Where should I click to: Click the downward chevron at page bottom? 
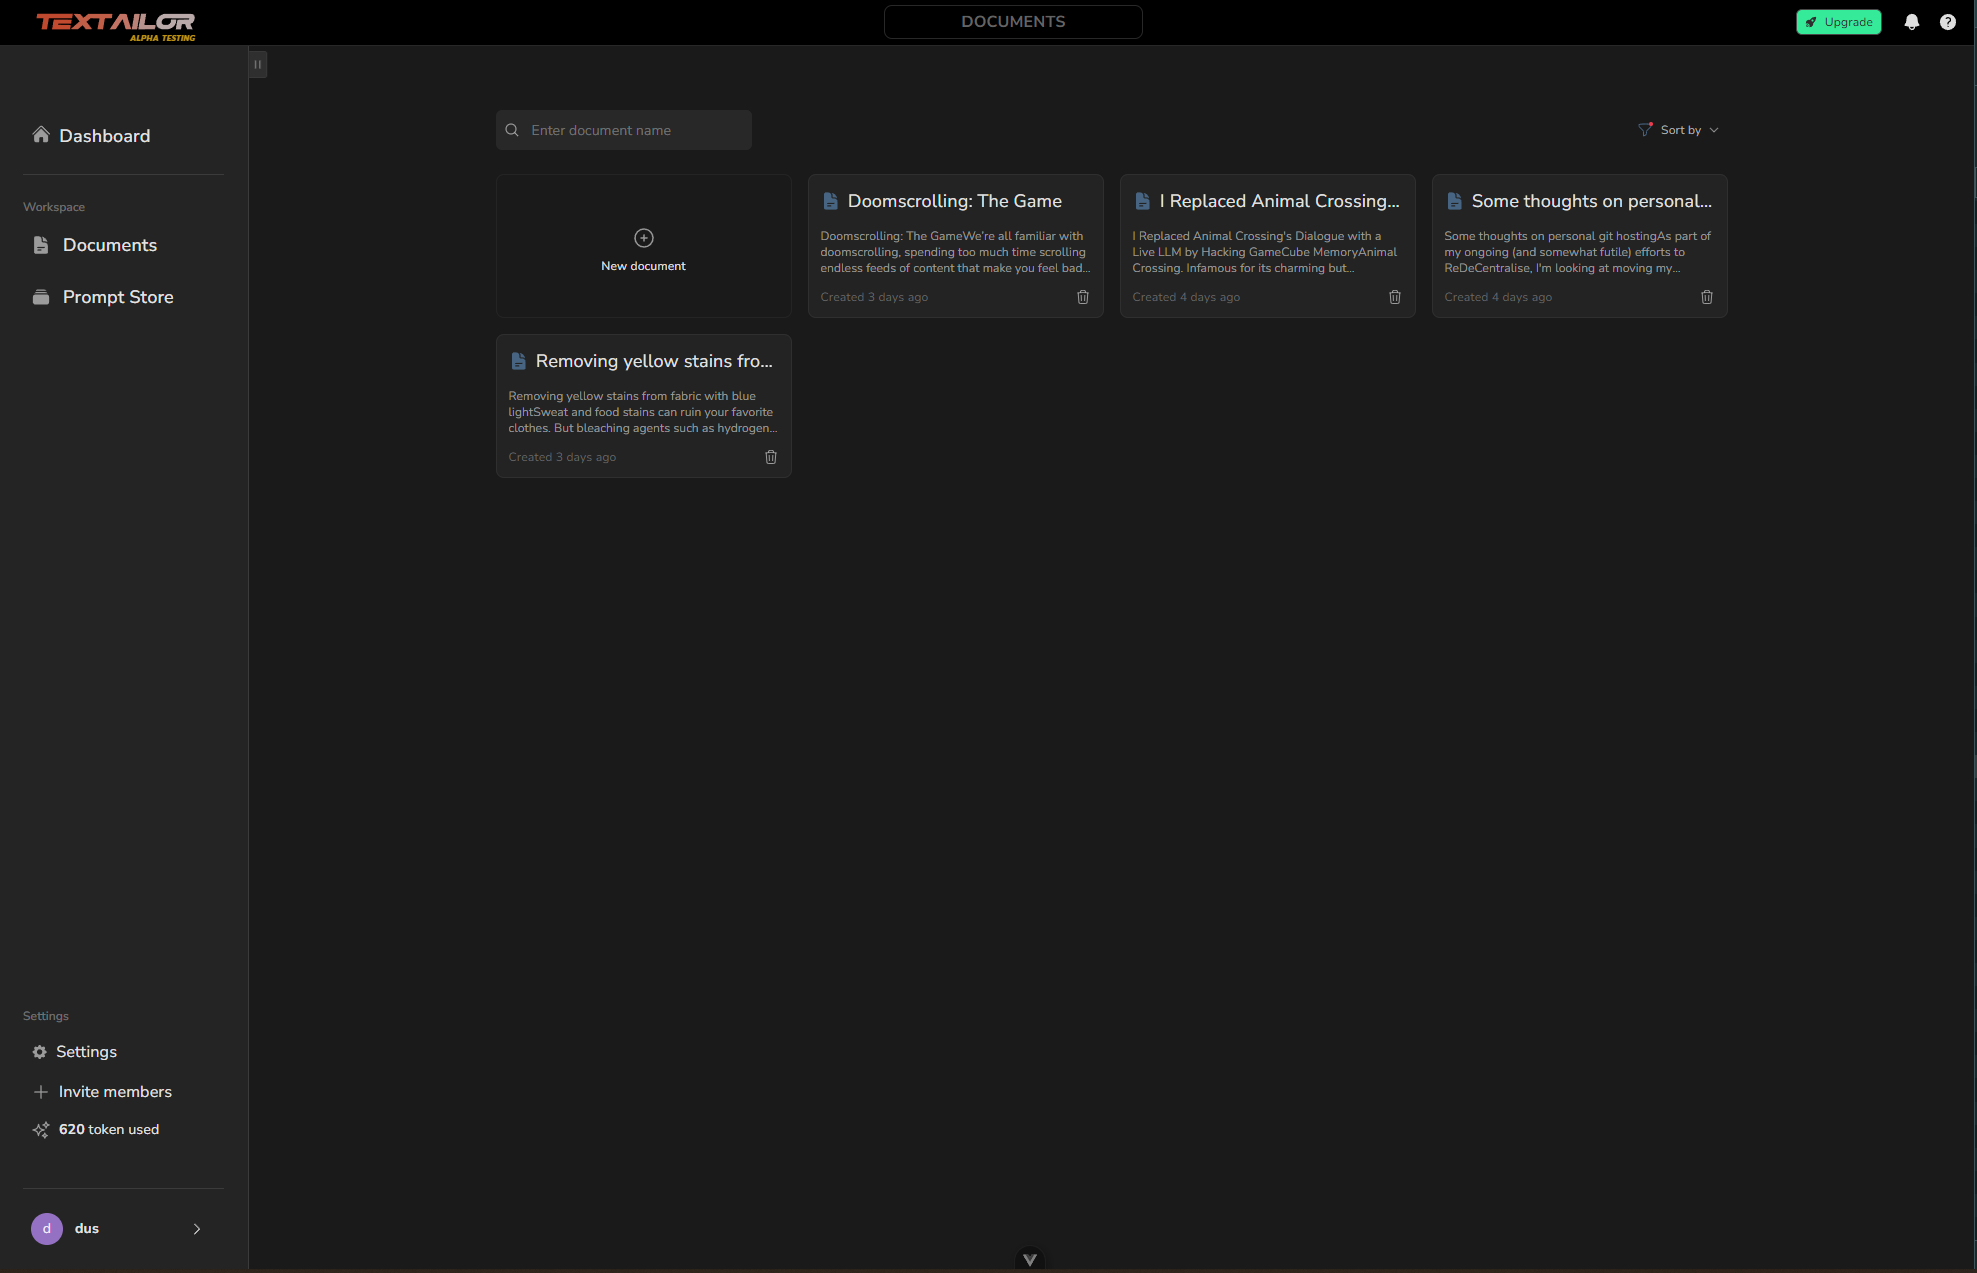[1029, 1259]
